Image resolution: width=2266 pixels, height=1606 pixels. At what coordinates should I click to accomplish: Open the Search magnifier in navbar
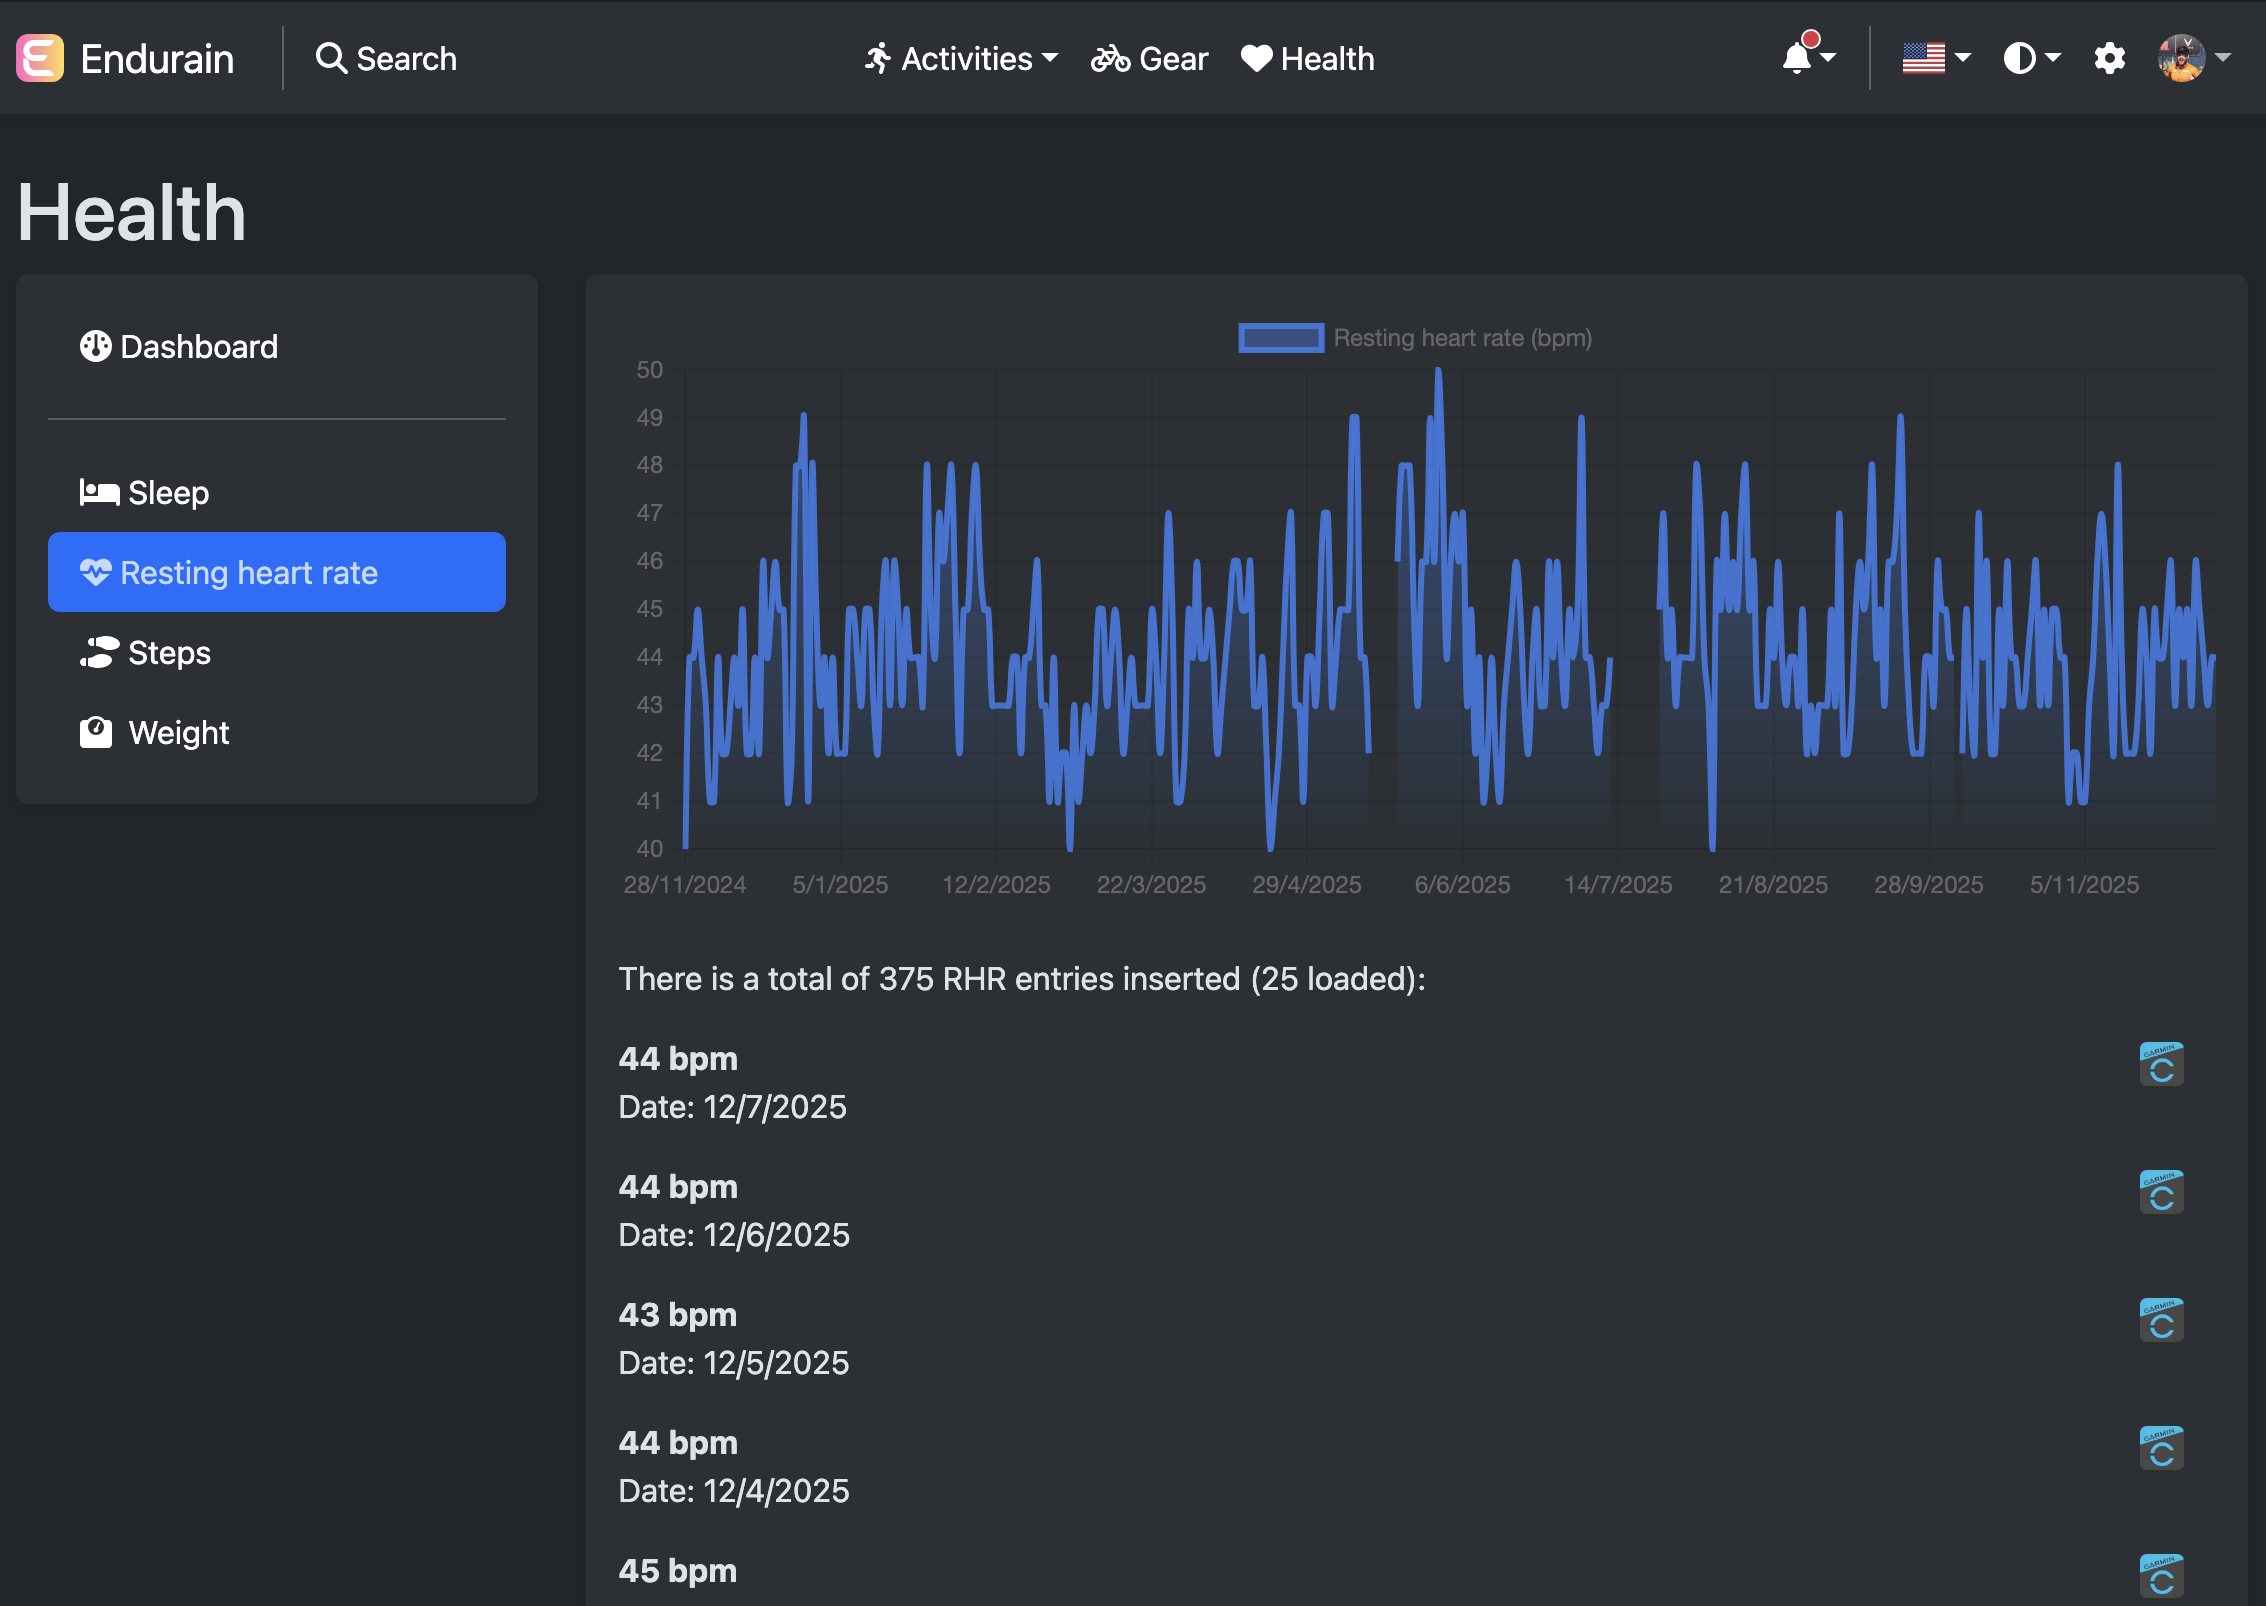click(331, 58)
